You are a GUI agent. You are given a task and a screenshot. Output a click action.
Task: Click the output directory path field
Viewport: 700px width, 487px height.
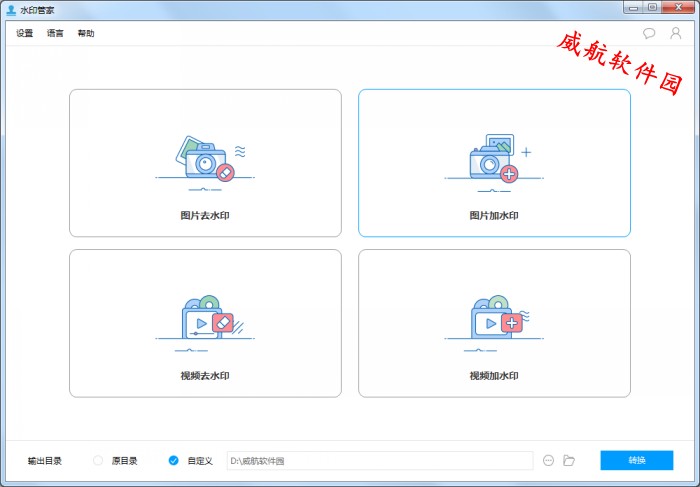[x=380, y=460]
